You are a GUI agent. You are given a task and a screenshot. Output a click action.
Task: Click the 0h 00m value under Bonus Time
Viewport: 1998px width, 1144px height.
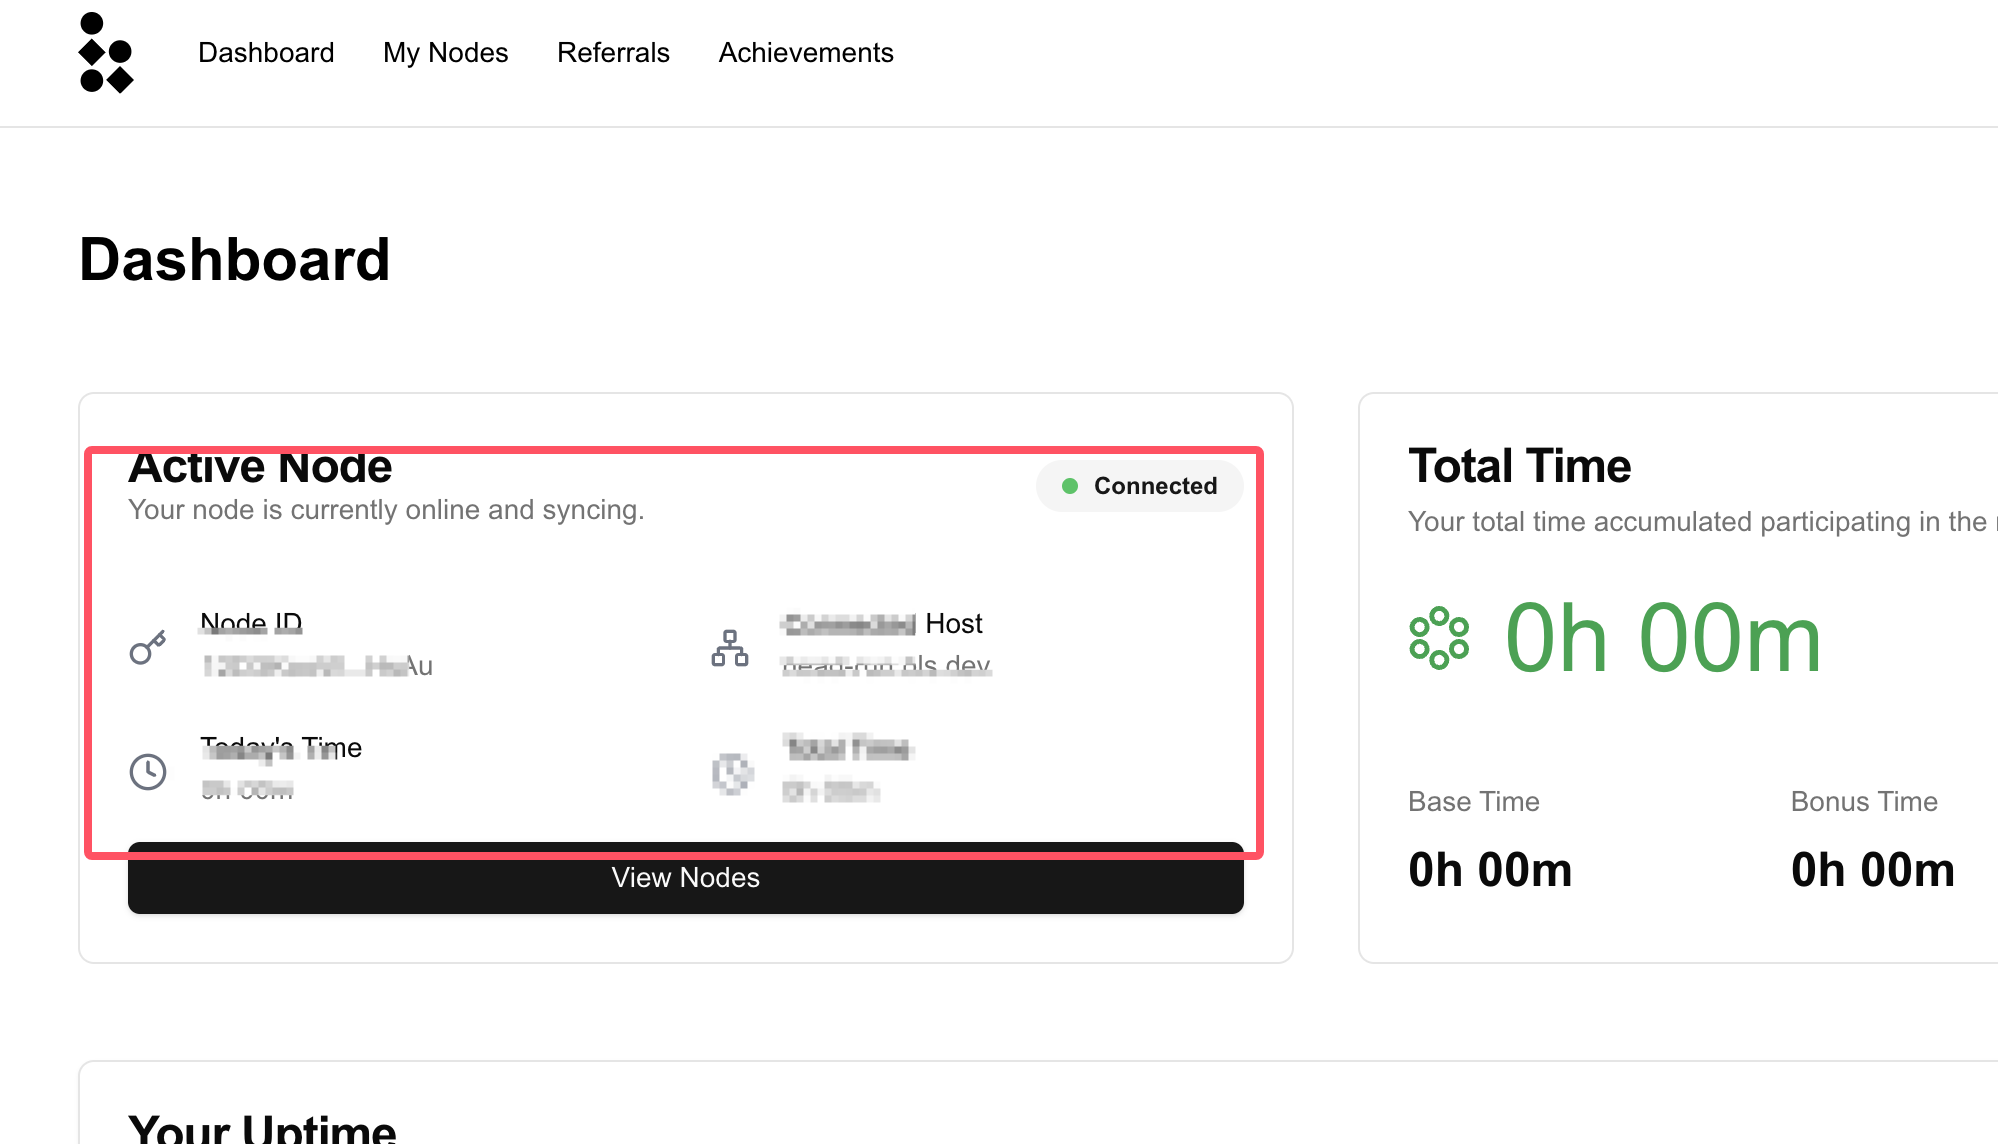coord(1872,870)
